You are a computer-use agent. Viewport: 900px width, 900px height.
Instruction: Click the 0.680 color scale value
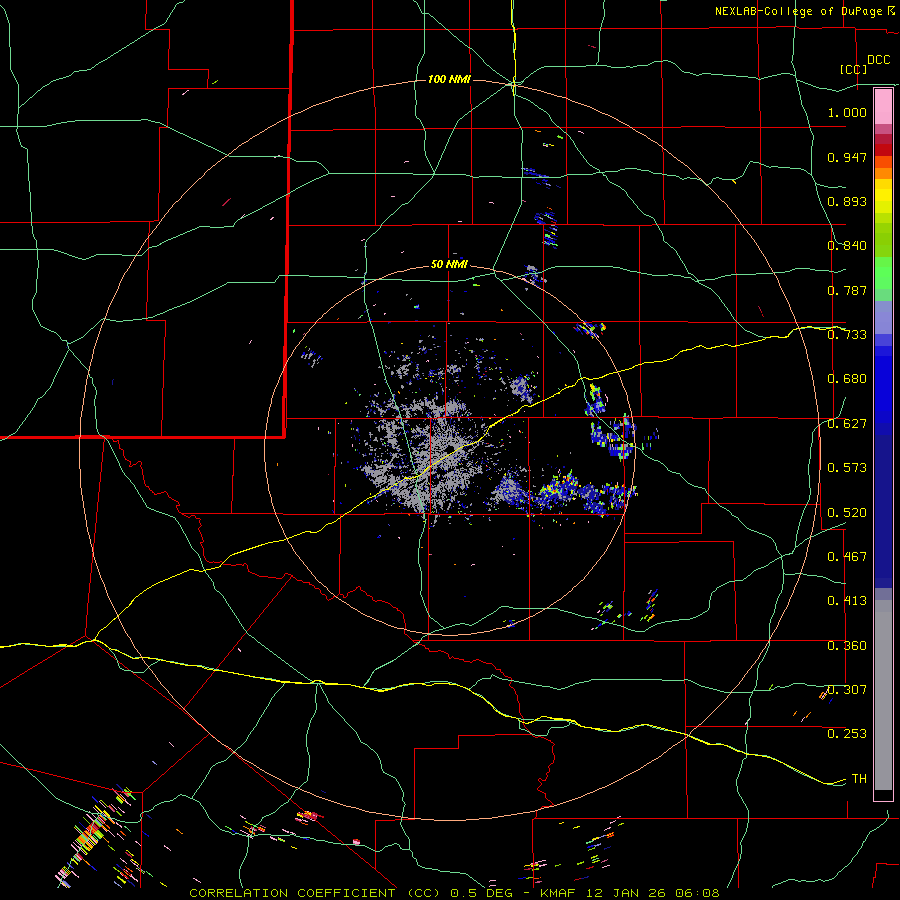(847, 379)
